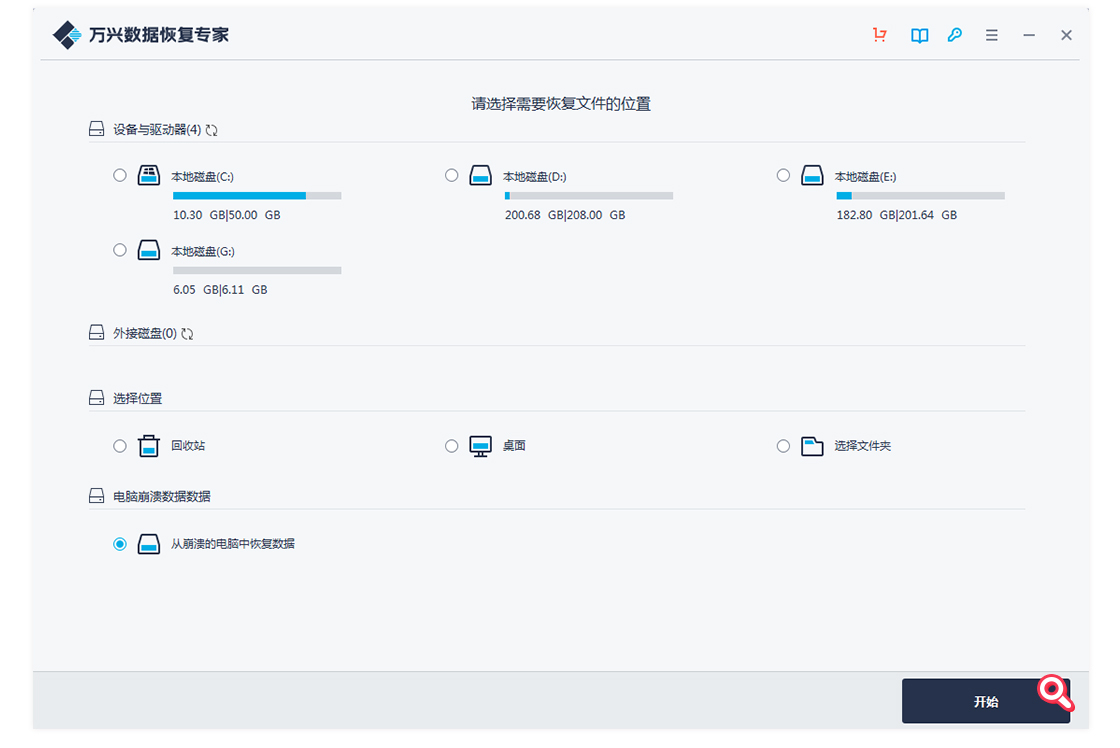
Task: Select the 本地磁盘(D:) radio button
Action: click(451, 175)
